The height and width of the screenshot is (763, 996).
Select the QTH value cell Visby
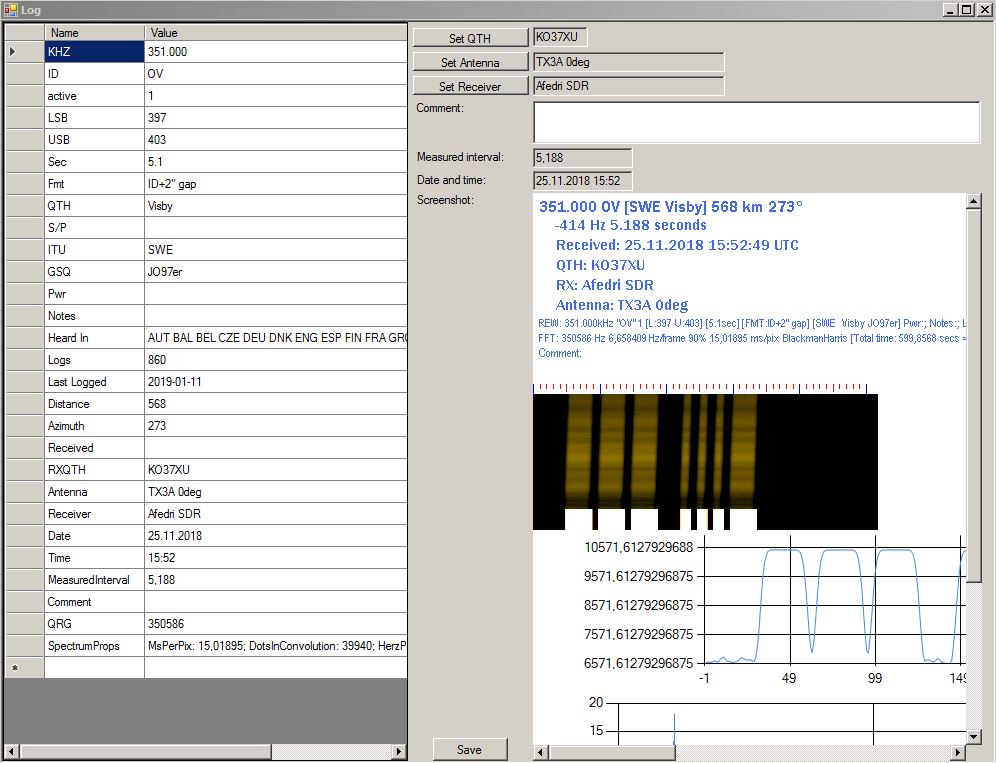click(276, 206)
